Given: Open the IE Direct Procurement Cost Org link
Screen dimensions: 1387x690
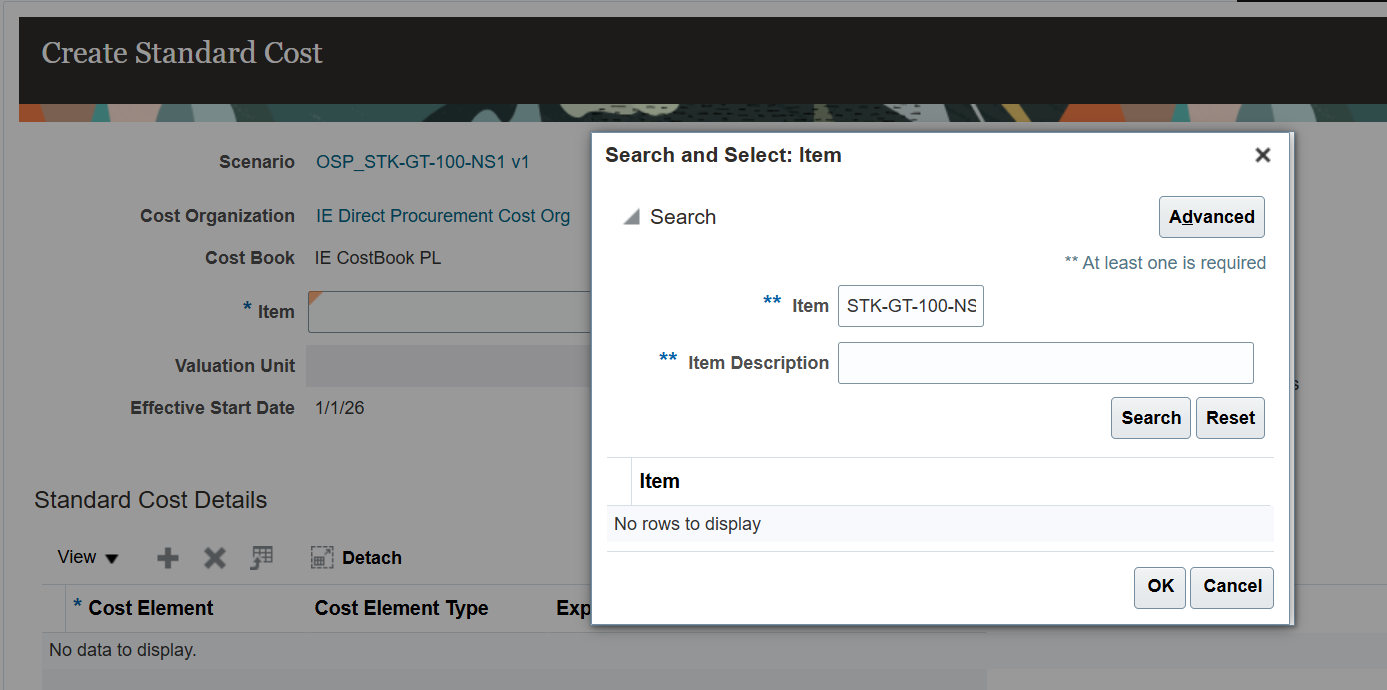Looking at the screenshot, I should (x=443, y=216).
